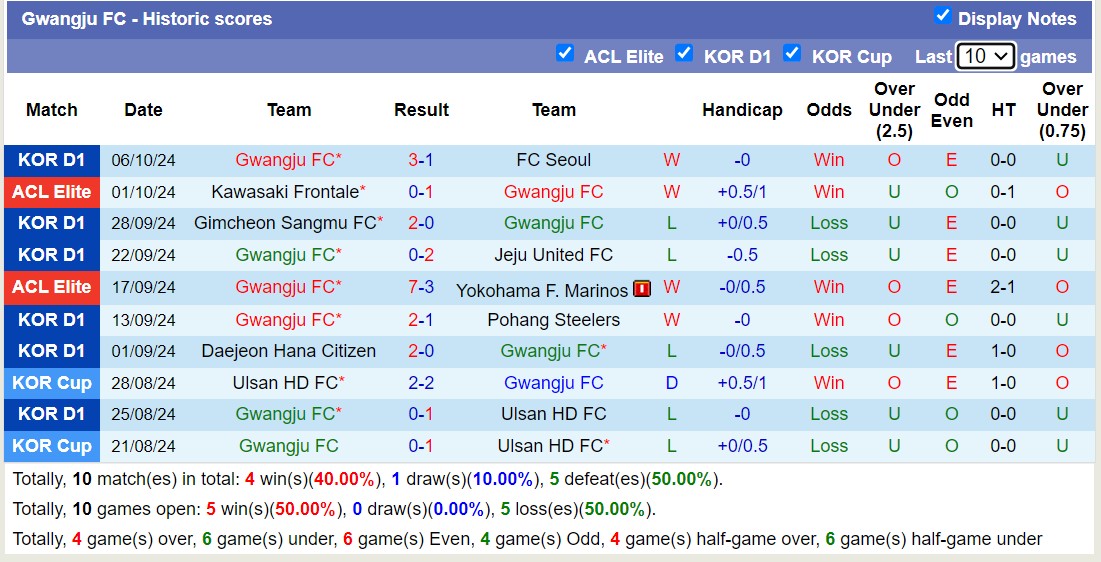The width and height of the screenshot is (1101, 562).
Task: Open Yokohama F. Marinos team link
Action: 542,290
